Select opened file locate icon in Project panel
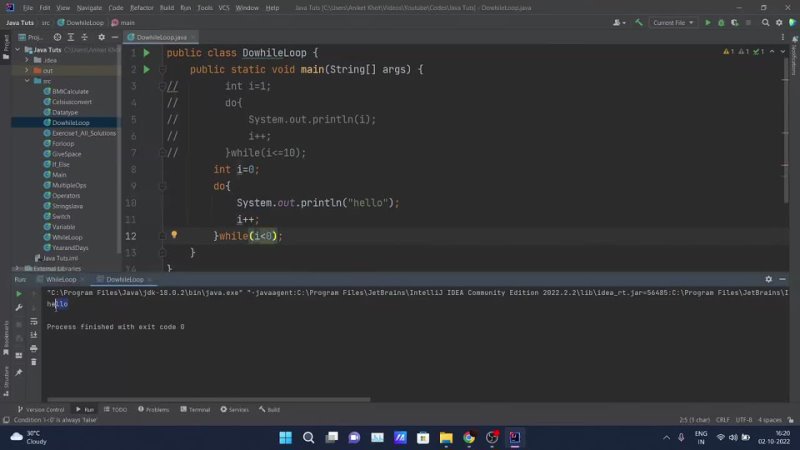Viewport: 800px width, 450px height. 57,37
